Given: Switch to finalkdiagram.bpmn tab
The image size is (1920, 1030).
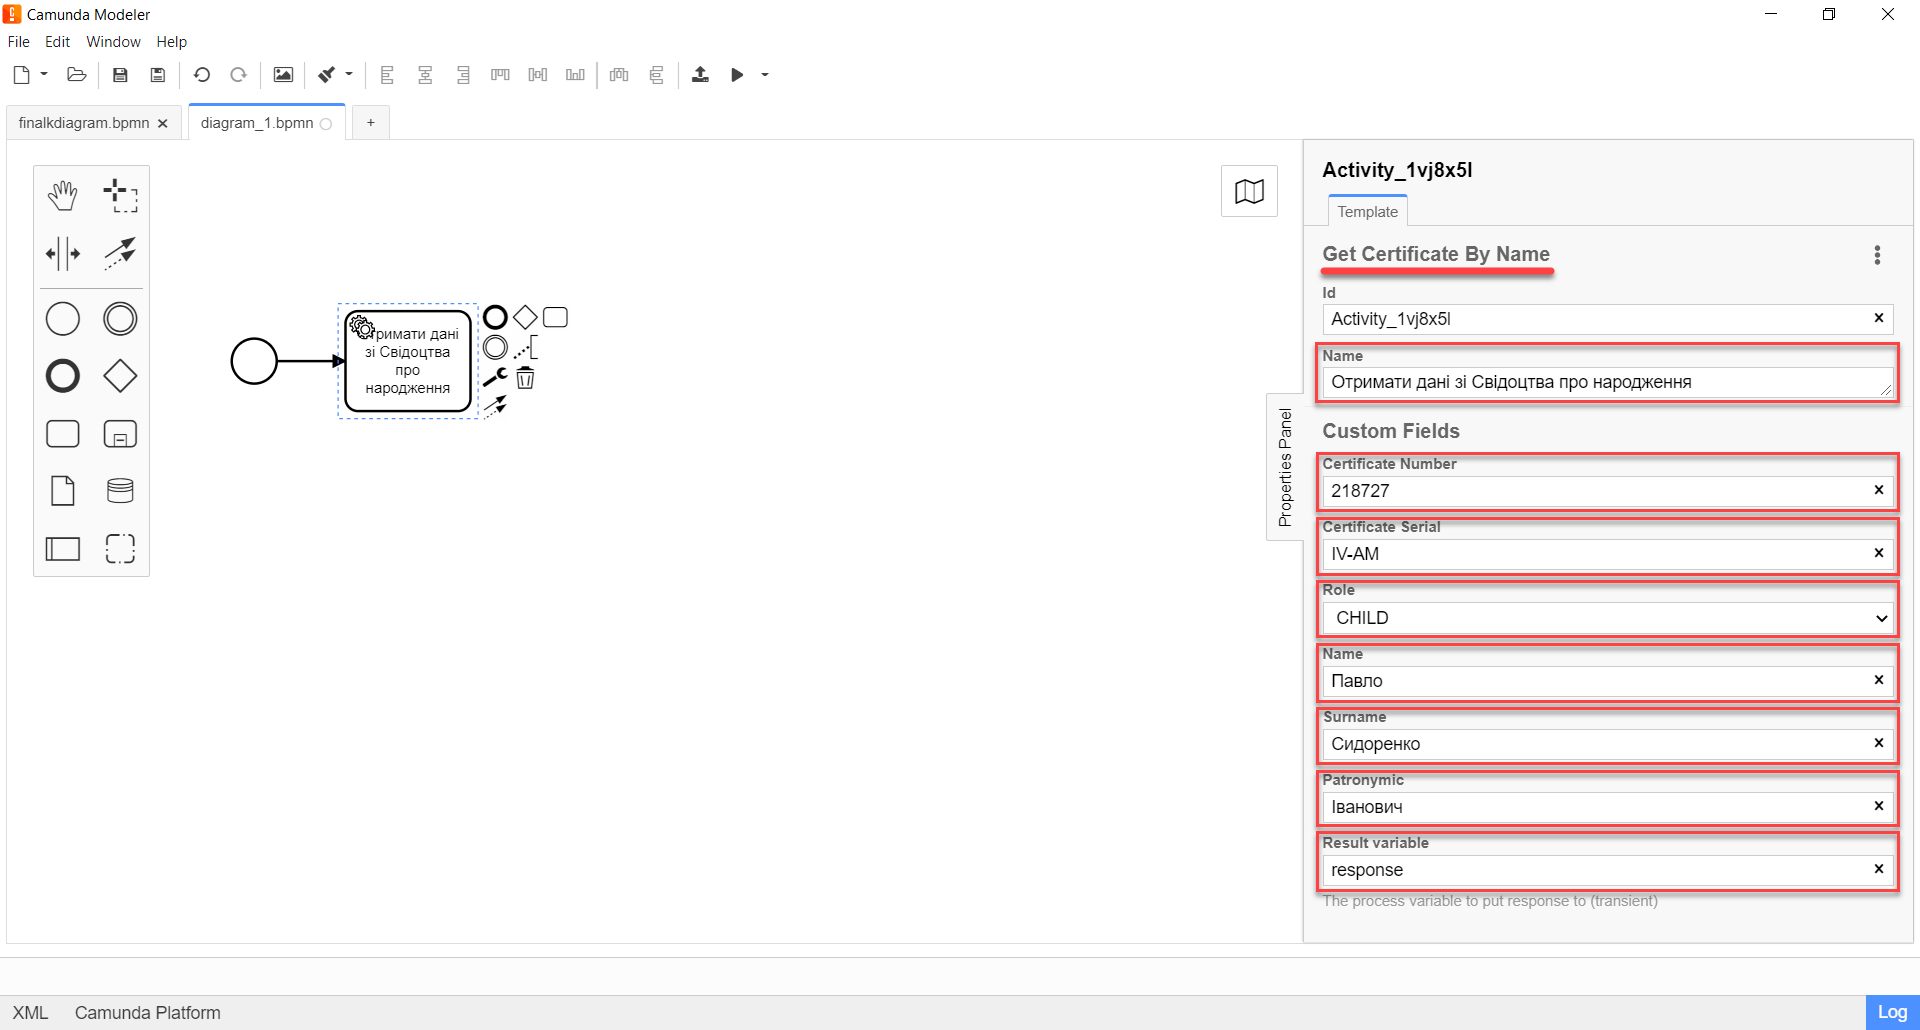Looking at the screenshot, I should click(x=84, y=123).
